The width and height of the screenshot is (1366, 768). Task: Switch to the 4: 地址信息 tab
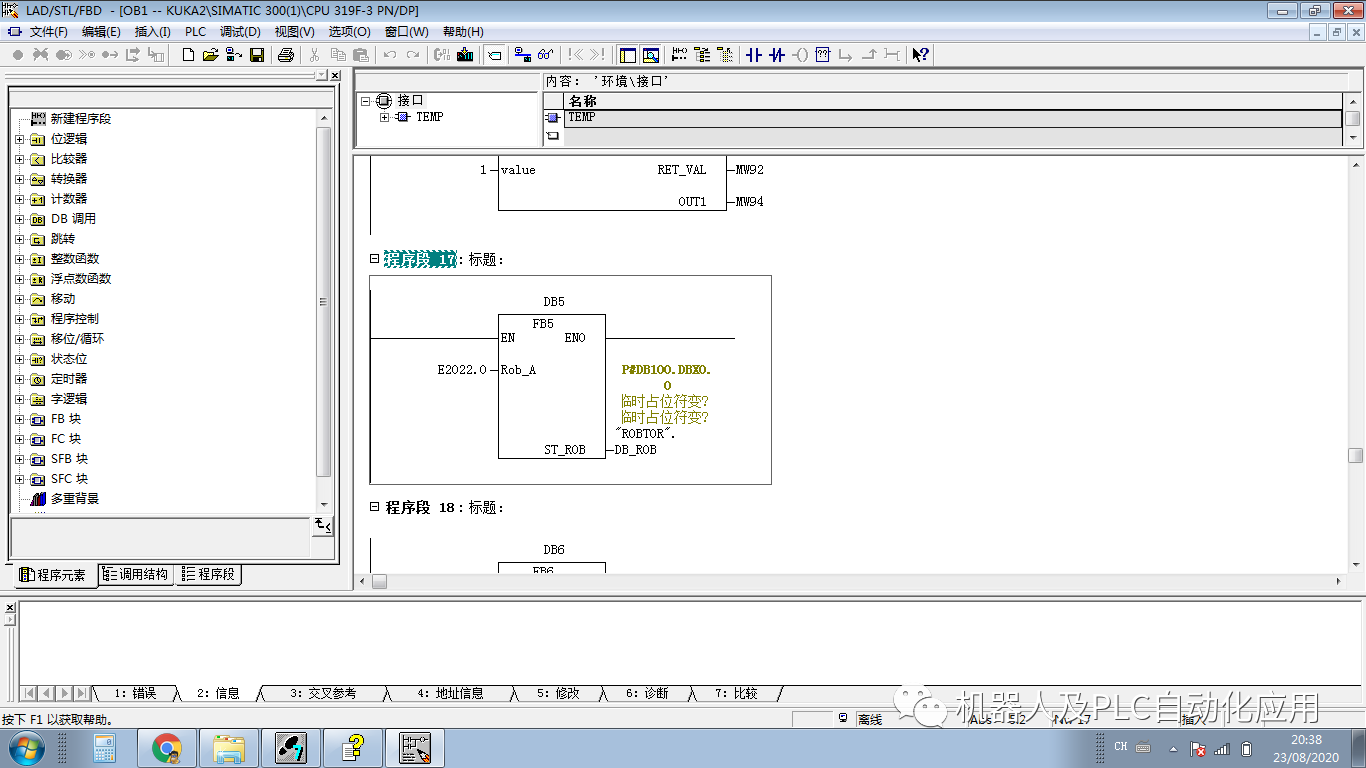(450, 693)
